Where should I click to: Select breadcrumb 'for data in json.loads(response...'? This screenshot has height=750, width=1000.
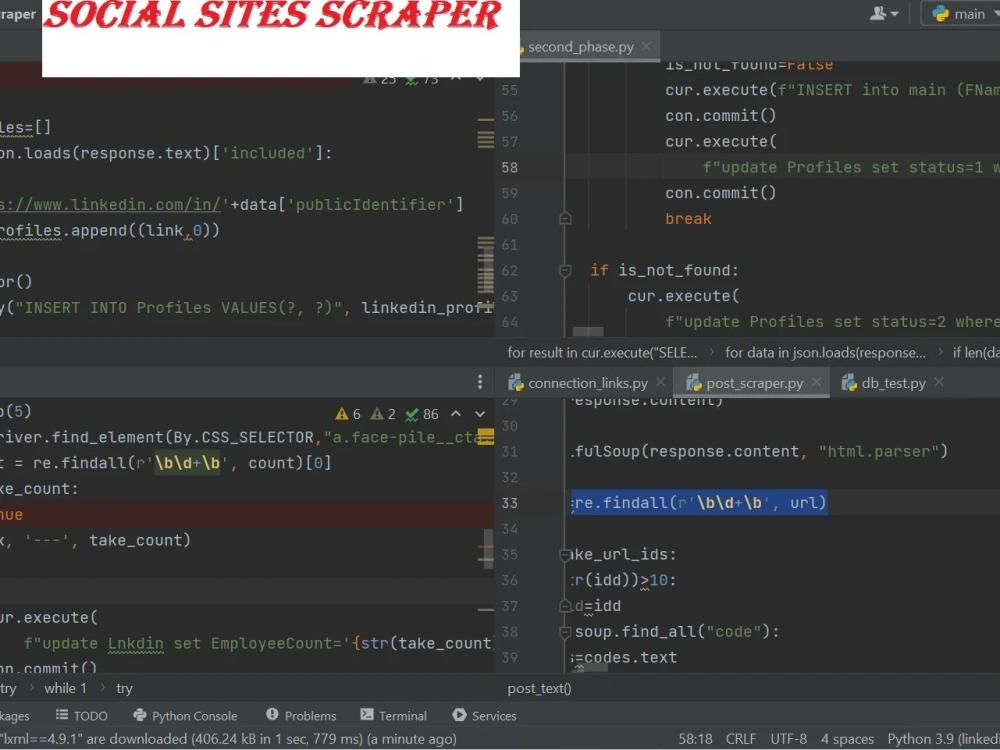click(825, 353)
